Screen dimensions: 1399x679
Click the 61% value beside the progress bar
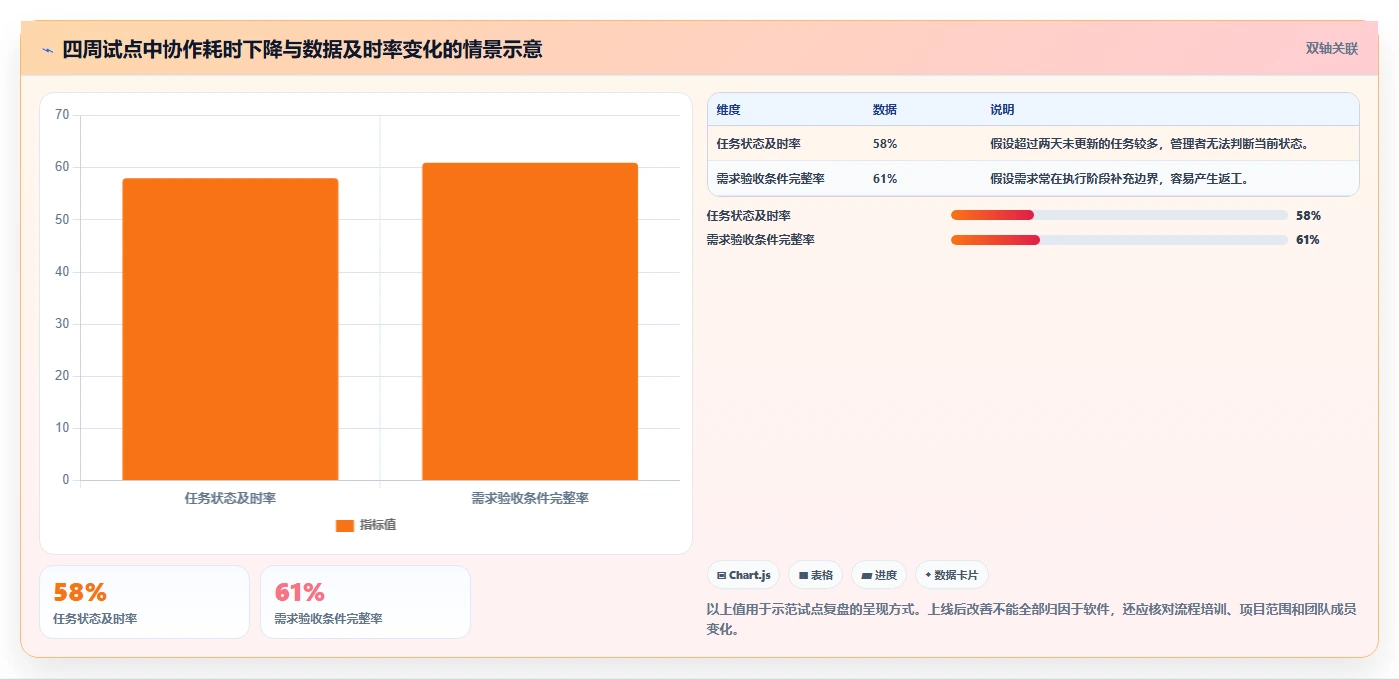click(x=1308, y=240)
